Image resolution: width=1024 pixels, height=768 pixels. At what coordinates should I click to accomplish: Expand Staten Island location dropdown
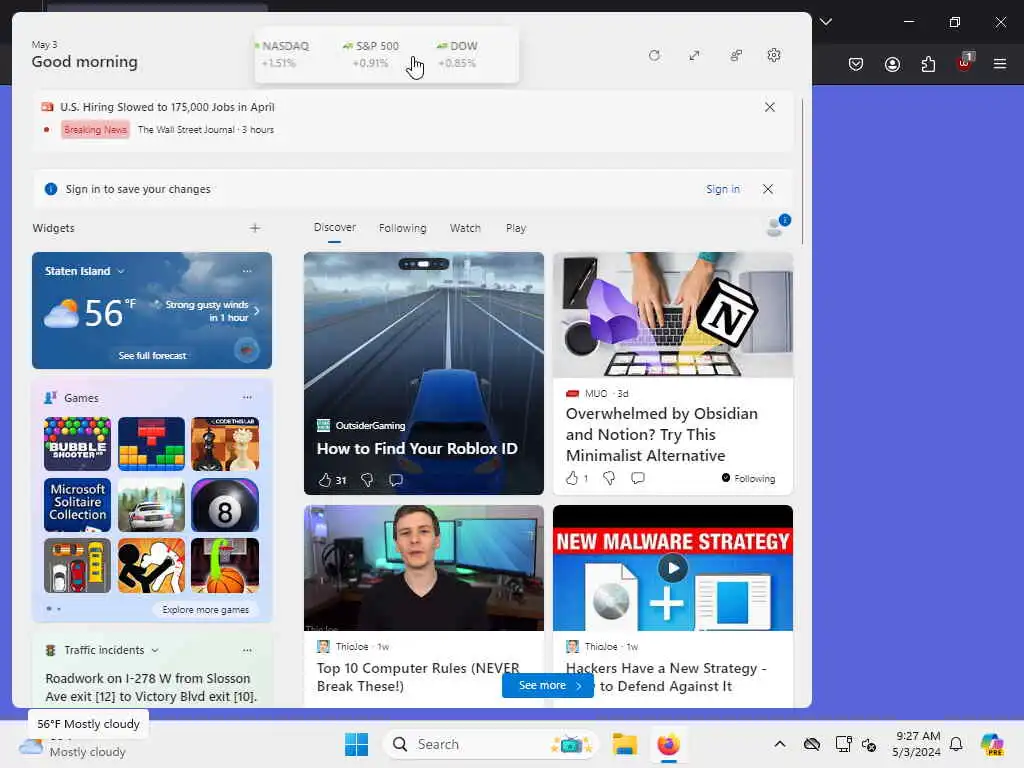click(x=121, y=271)
